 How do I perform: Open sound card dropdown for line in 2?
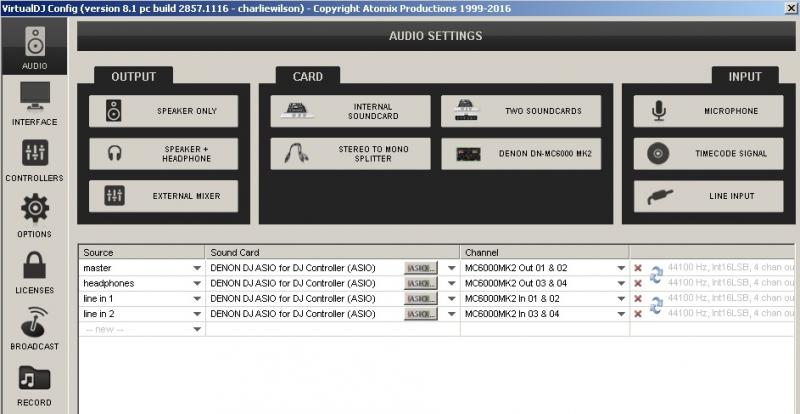pyautogui.click(x=452, y=314)
